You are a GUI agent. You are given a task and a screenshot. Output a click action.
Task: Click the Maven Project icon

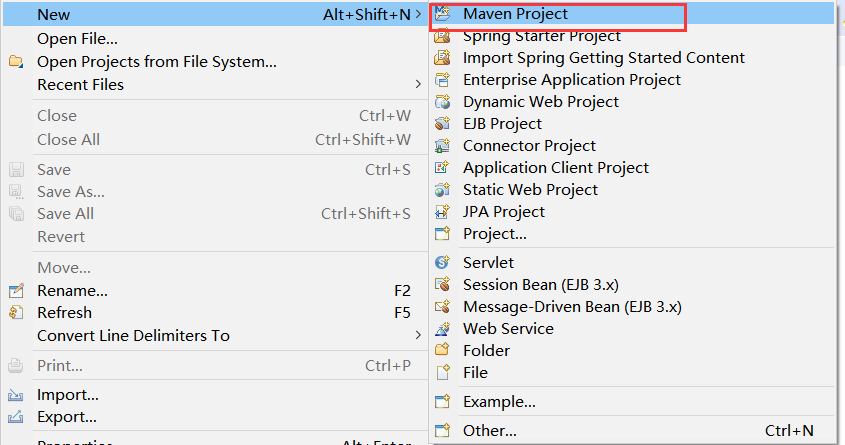click(x=442, y=14)
